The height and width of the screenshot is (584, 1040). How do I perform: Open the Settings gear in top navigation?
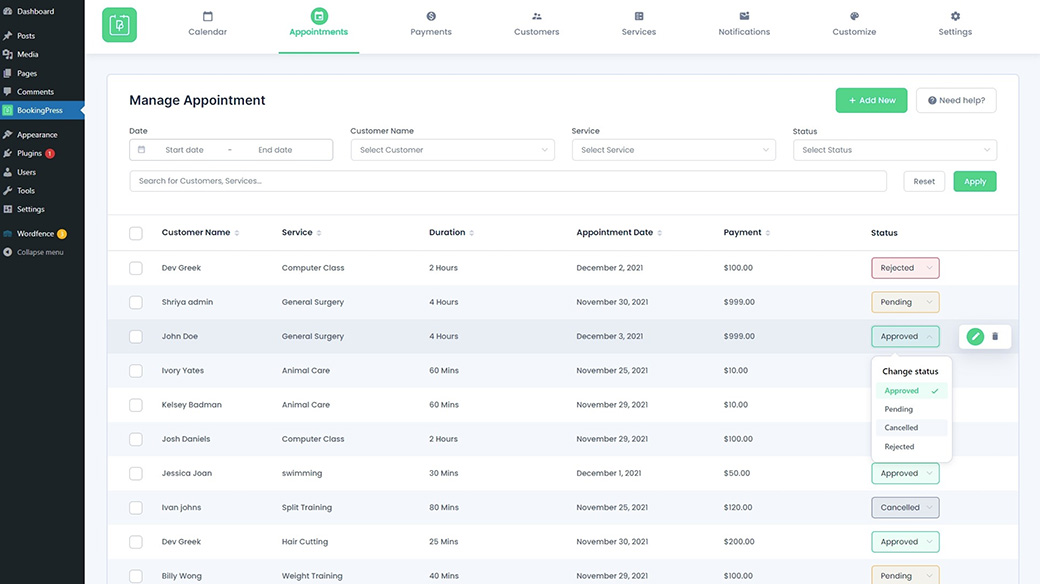[955, 17]
